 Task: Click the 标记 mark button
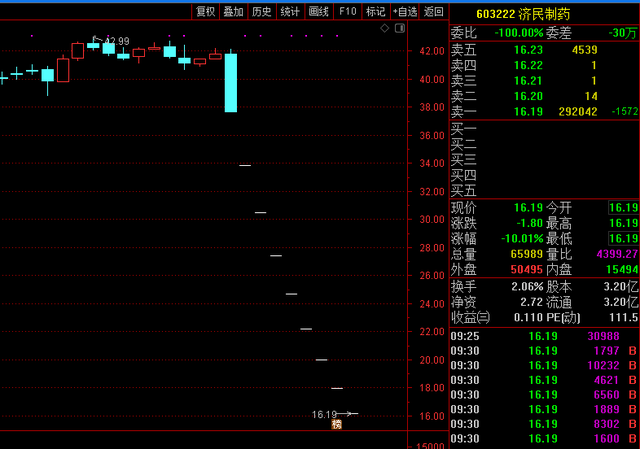tap(375, 12)
